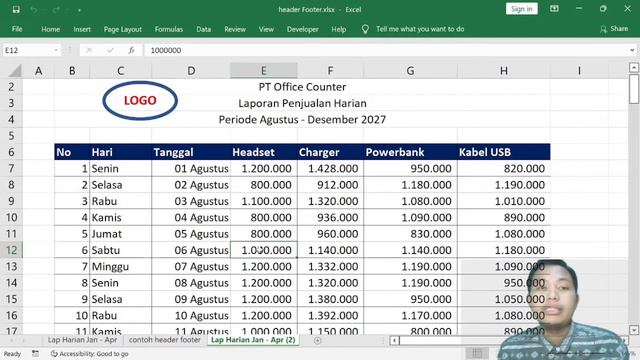Viewport: 640px width, 360px height.
Task: Click the Ribbon Display Options icon
Action: (554, 9)
